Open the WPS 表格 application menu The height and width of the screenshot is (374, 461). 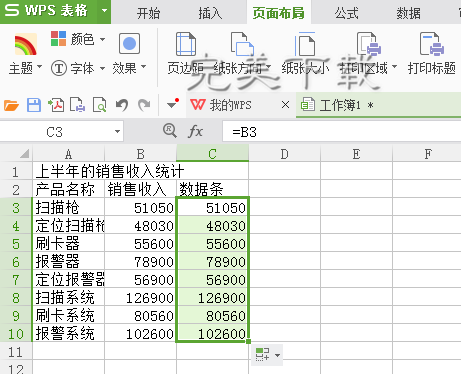48,11
